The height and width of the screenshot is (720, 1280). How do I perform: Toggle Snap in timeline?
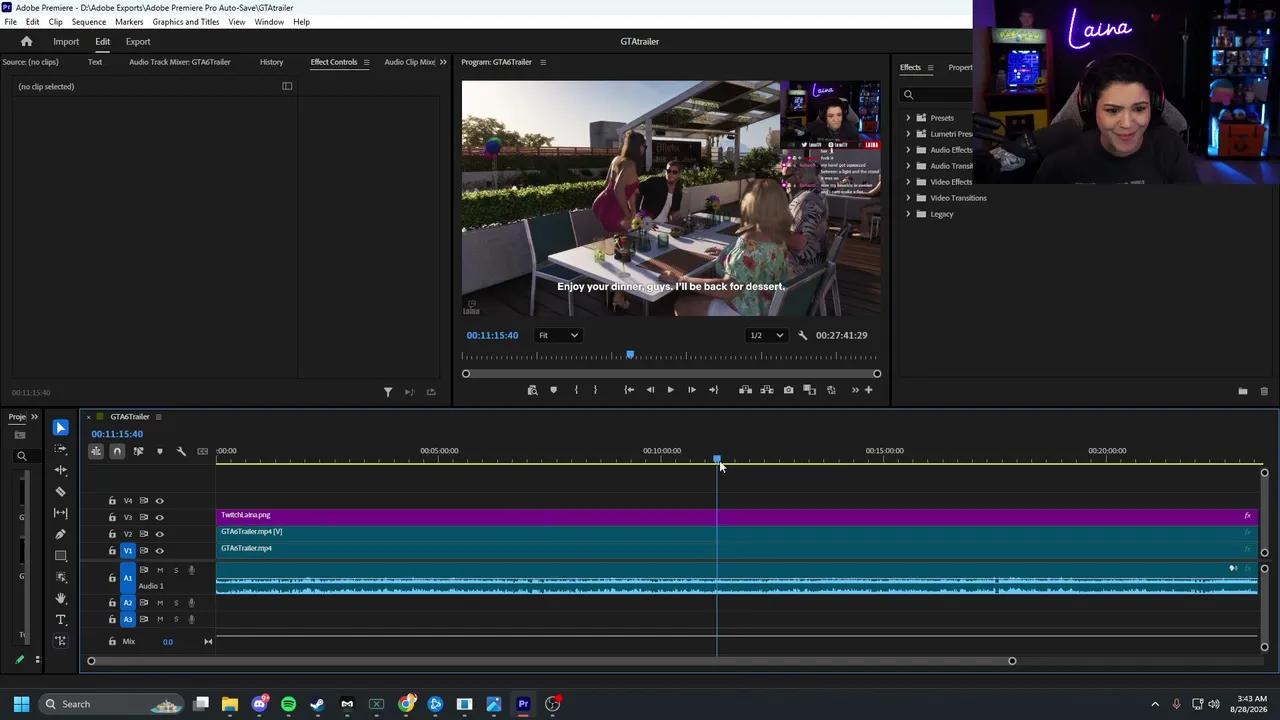pyautogui.click(x=117, y=452)
